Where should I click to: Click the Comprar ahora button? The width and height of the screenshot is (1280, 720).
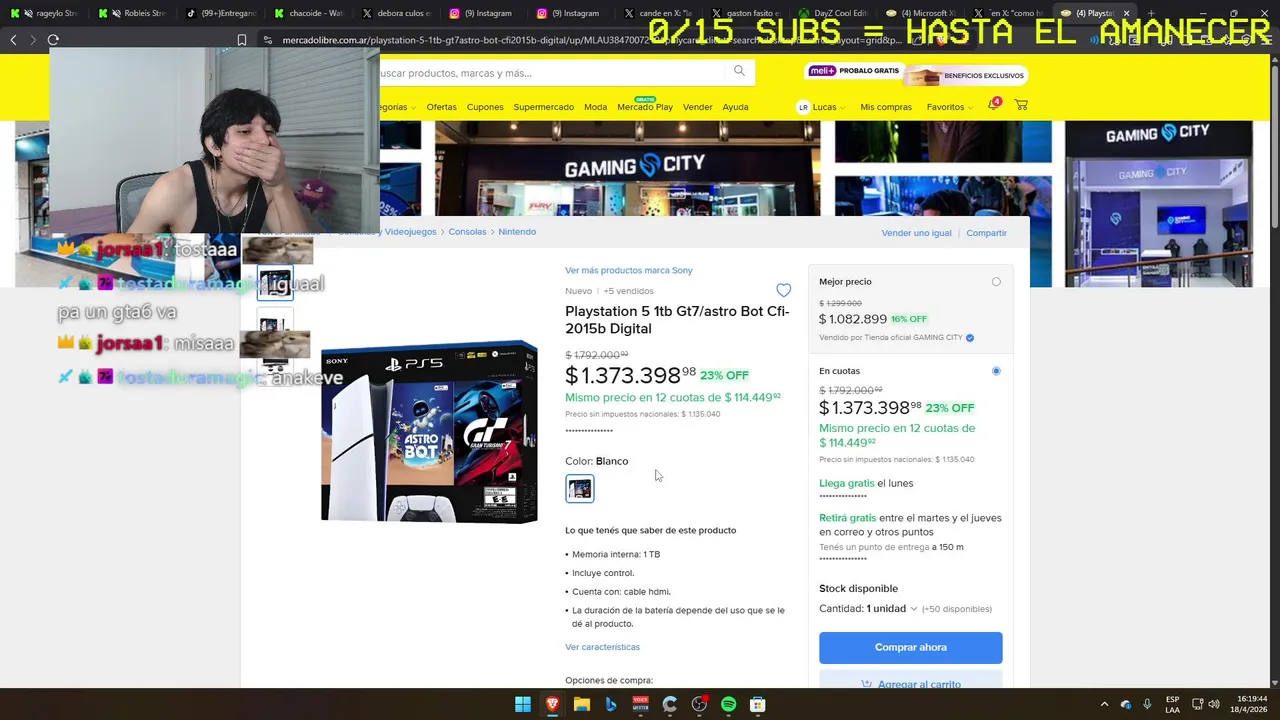pyautogui.click(x=910, y=647)
